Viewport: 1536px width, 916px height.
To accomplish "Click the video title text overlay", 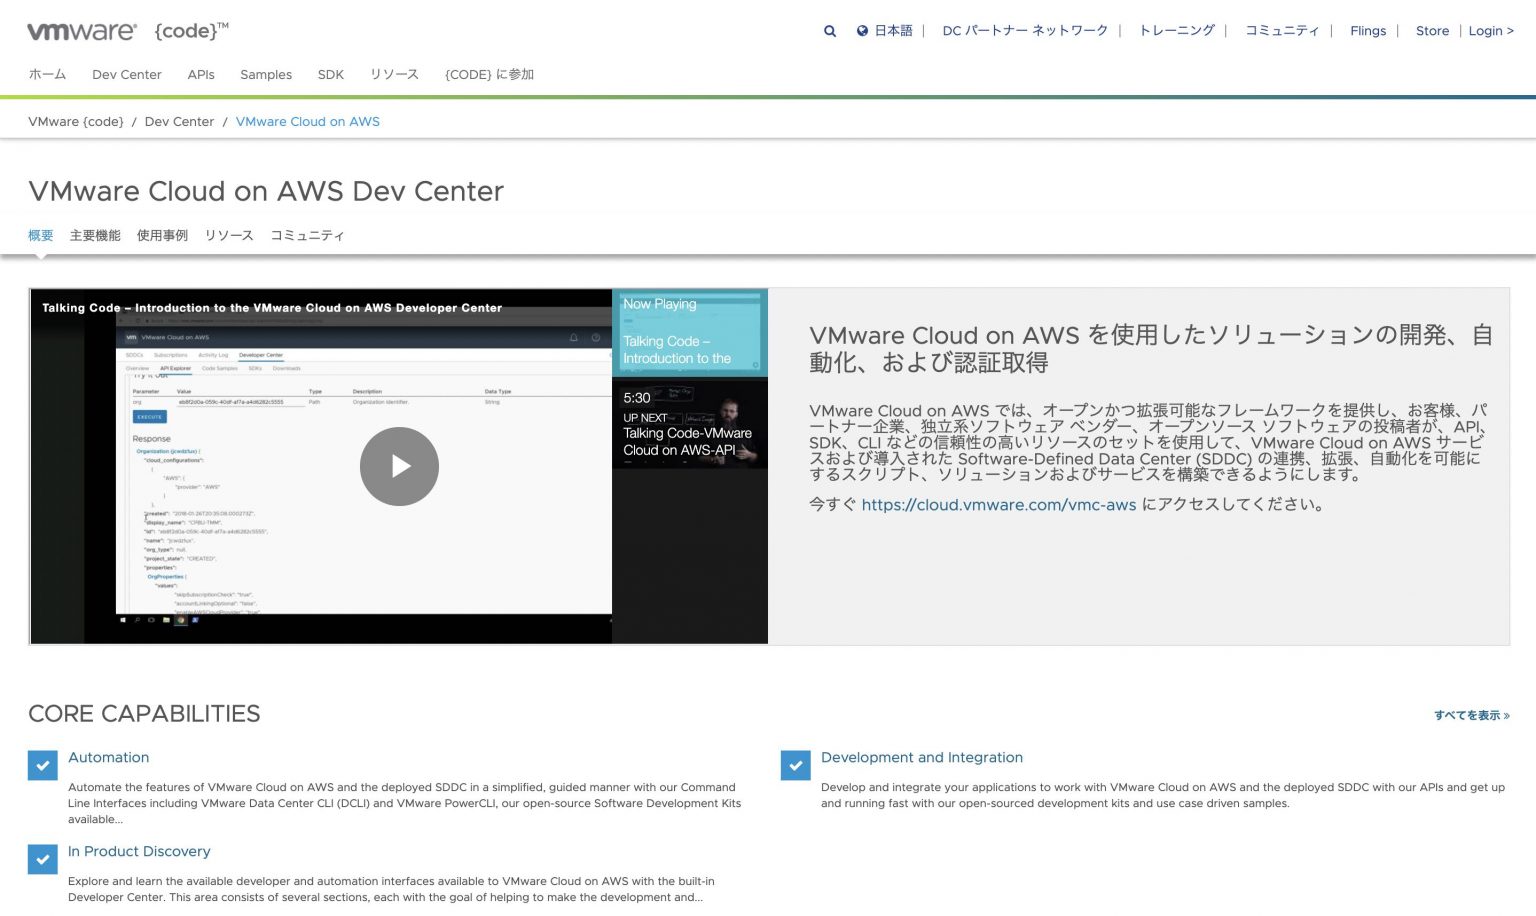I will click(x=272, y=308).
